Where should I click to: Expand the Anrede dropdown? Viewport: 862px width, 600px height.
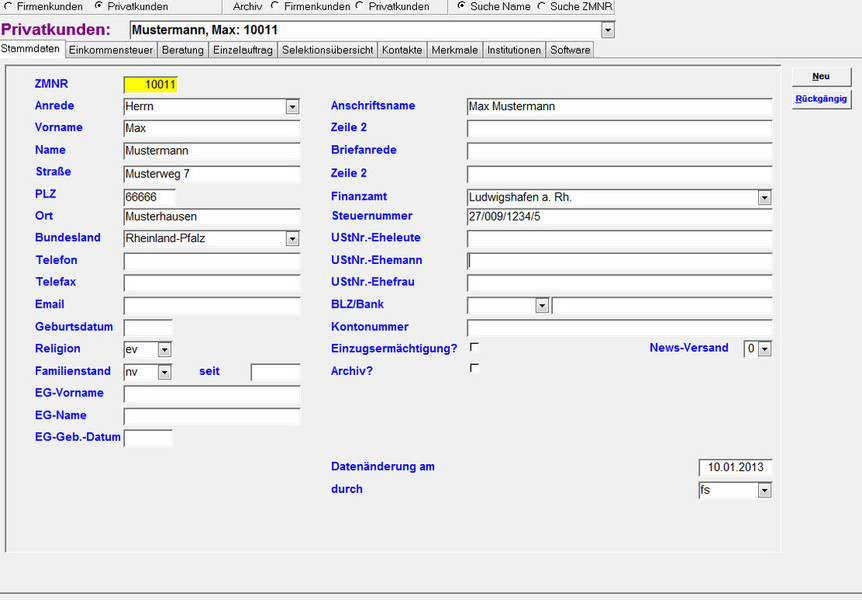[292, 107]
